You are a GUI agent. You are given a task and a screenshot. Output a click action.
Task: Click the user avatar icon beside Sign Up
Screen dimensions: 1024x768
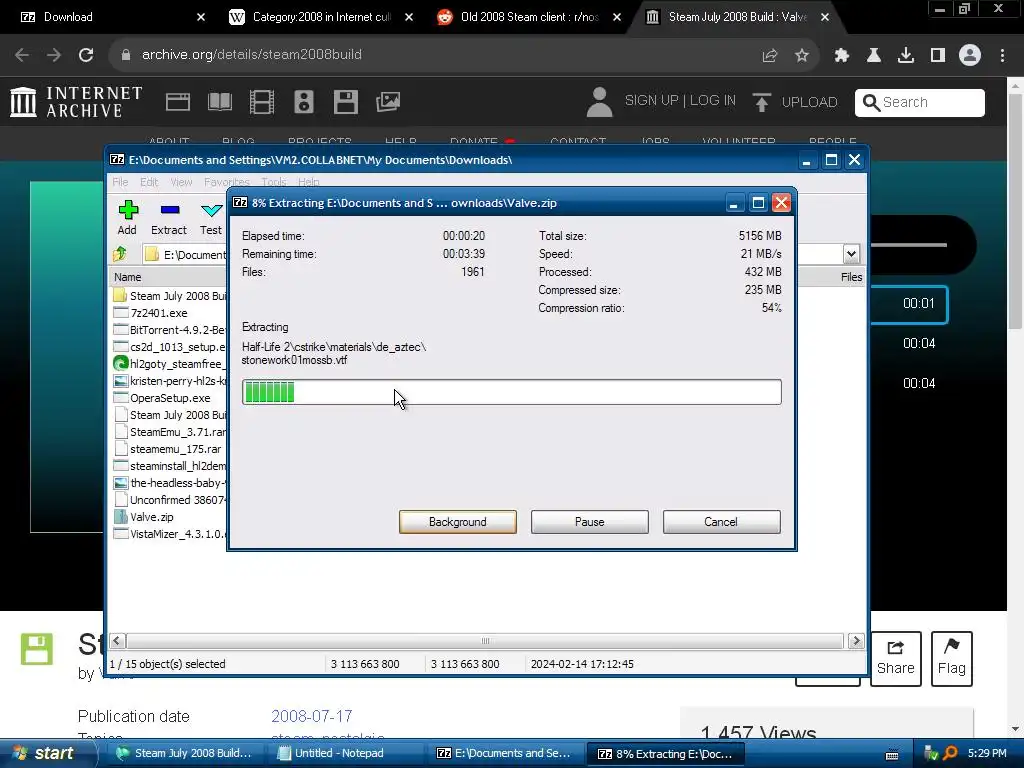pos(599,102)
